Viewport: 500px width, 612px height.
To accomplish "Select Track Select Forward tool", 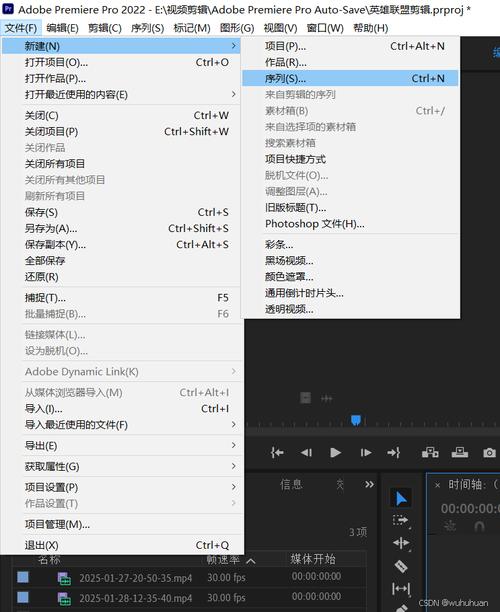I will (x=401, y=521).
